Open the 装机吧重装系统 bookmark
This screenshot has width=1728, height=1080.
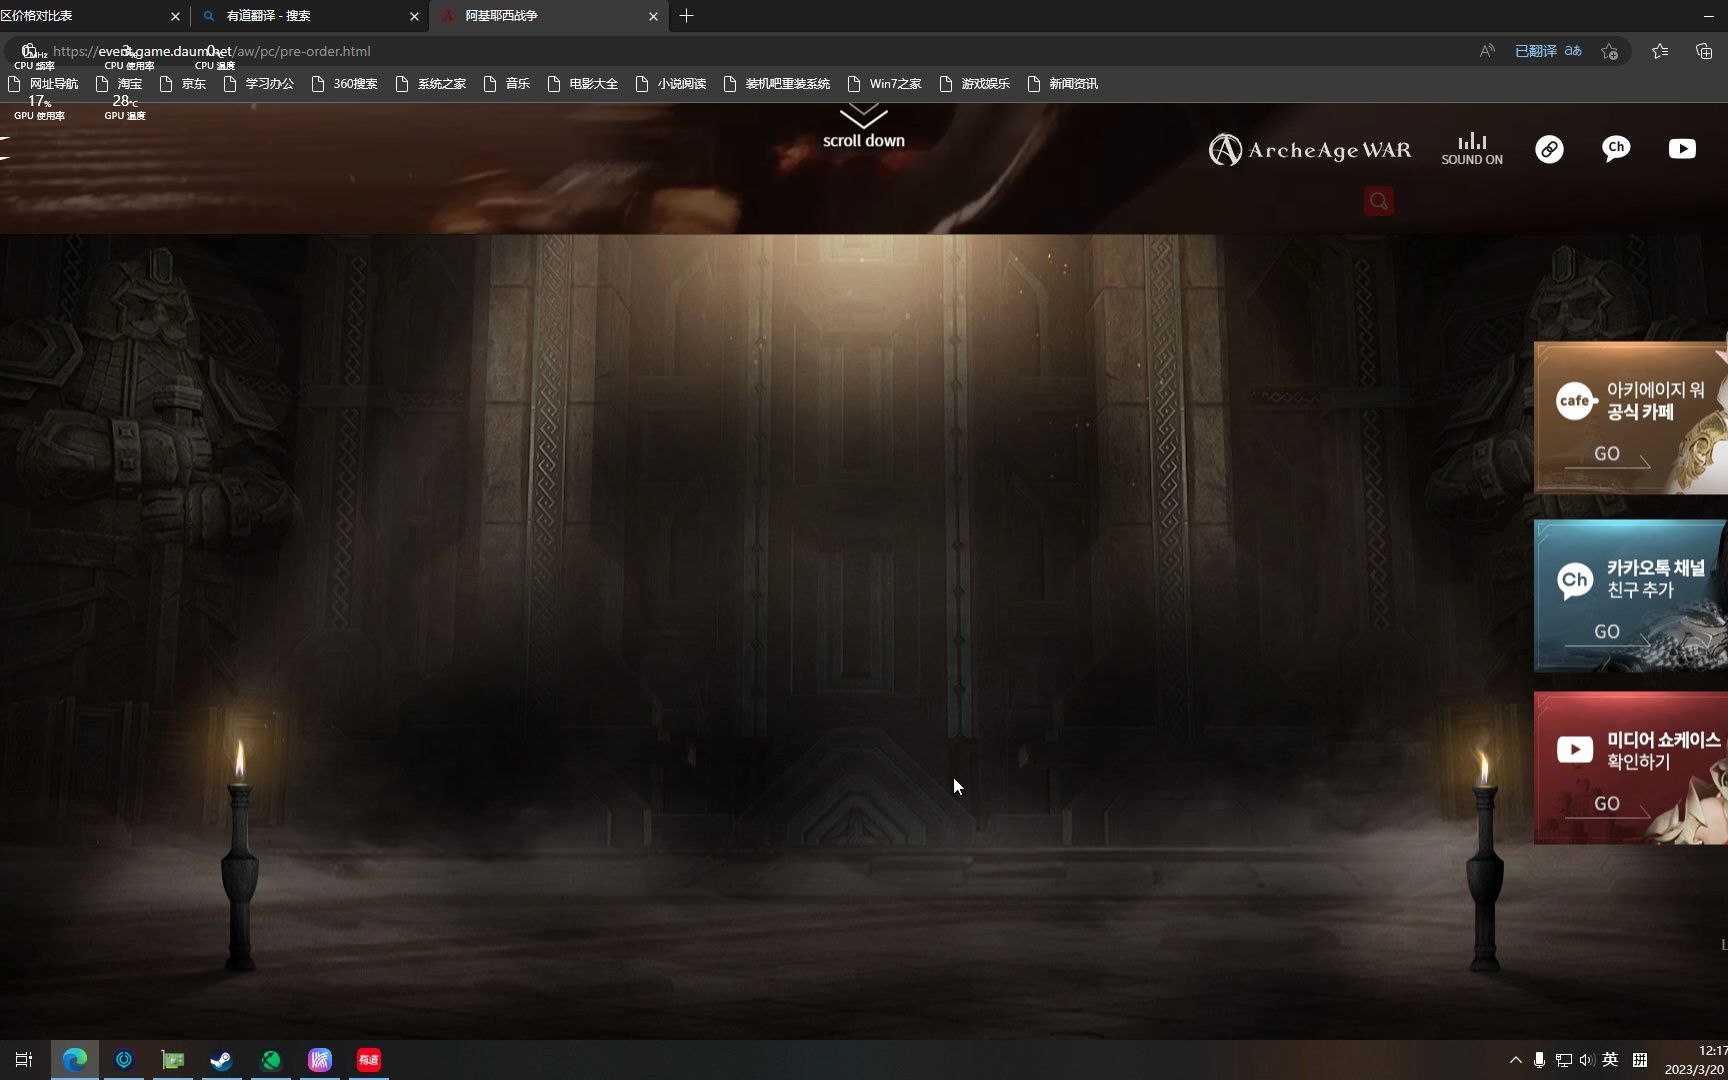click(x=777, y=84)
